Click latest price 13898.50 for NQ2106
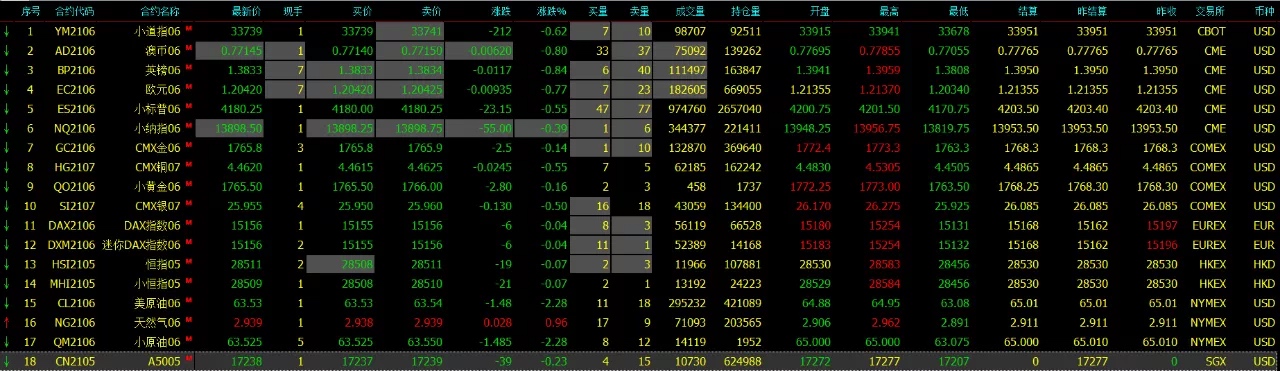Image resolution: width=1280 pixels, height=371 pixels. coord(240,128)
